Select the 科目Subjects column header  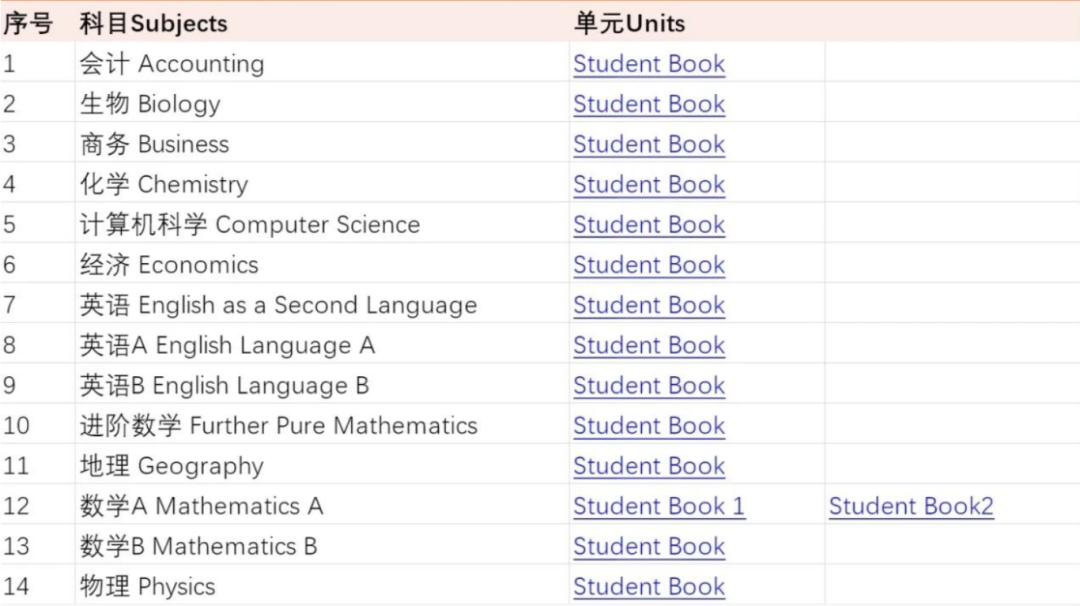tap(153, 23)
